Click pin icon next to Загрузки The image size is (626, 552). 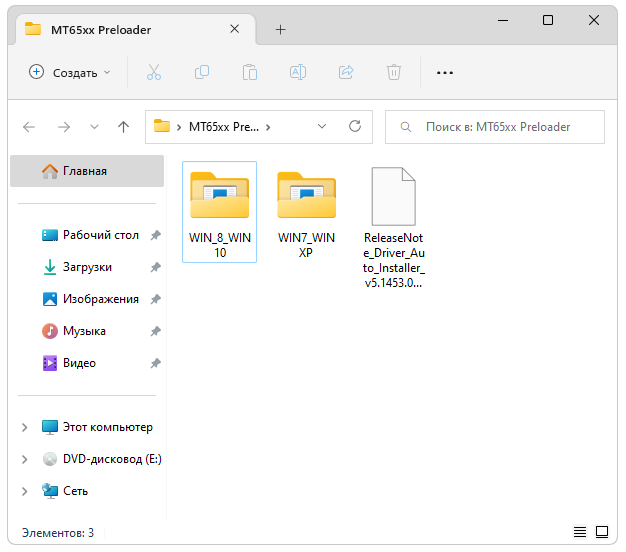tap(155, 267)
